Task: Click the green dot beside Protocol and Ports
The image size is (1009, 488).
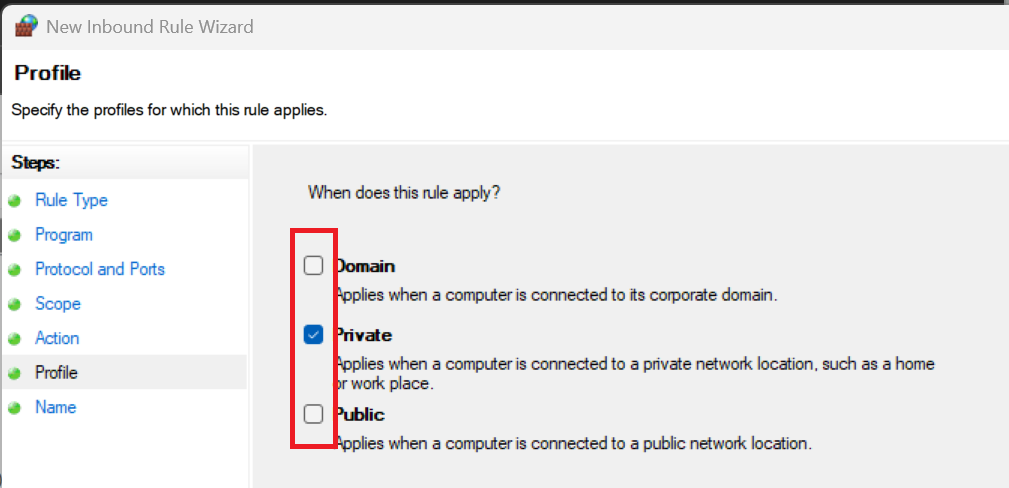Action: 14,270
